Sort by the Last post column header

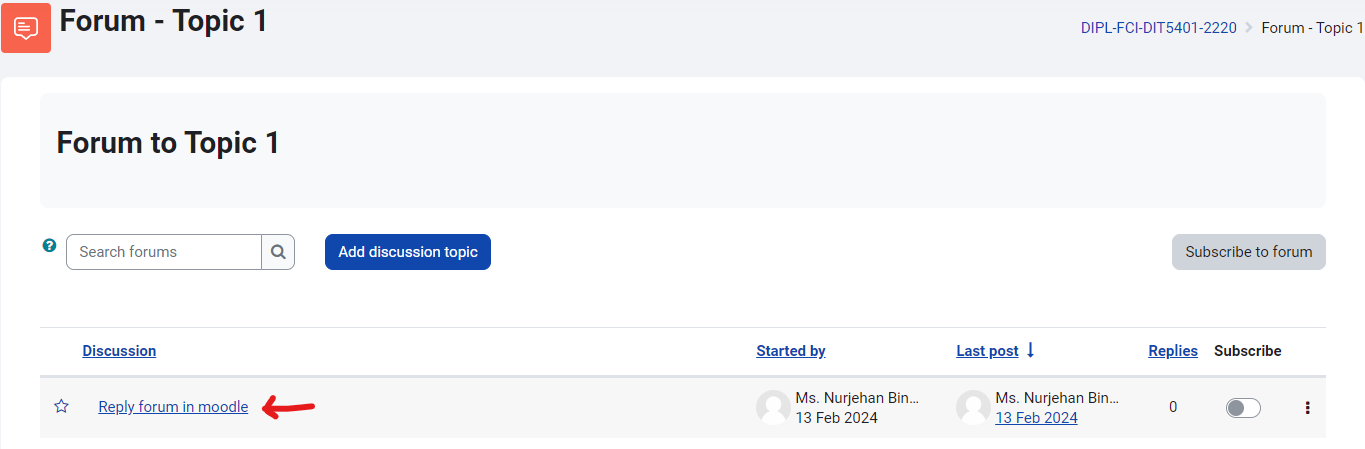(x=987, y=351)
